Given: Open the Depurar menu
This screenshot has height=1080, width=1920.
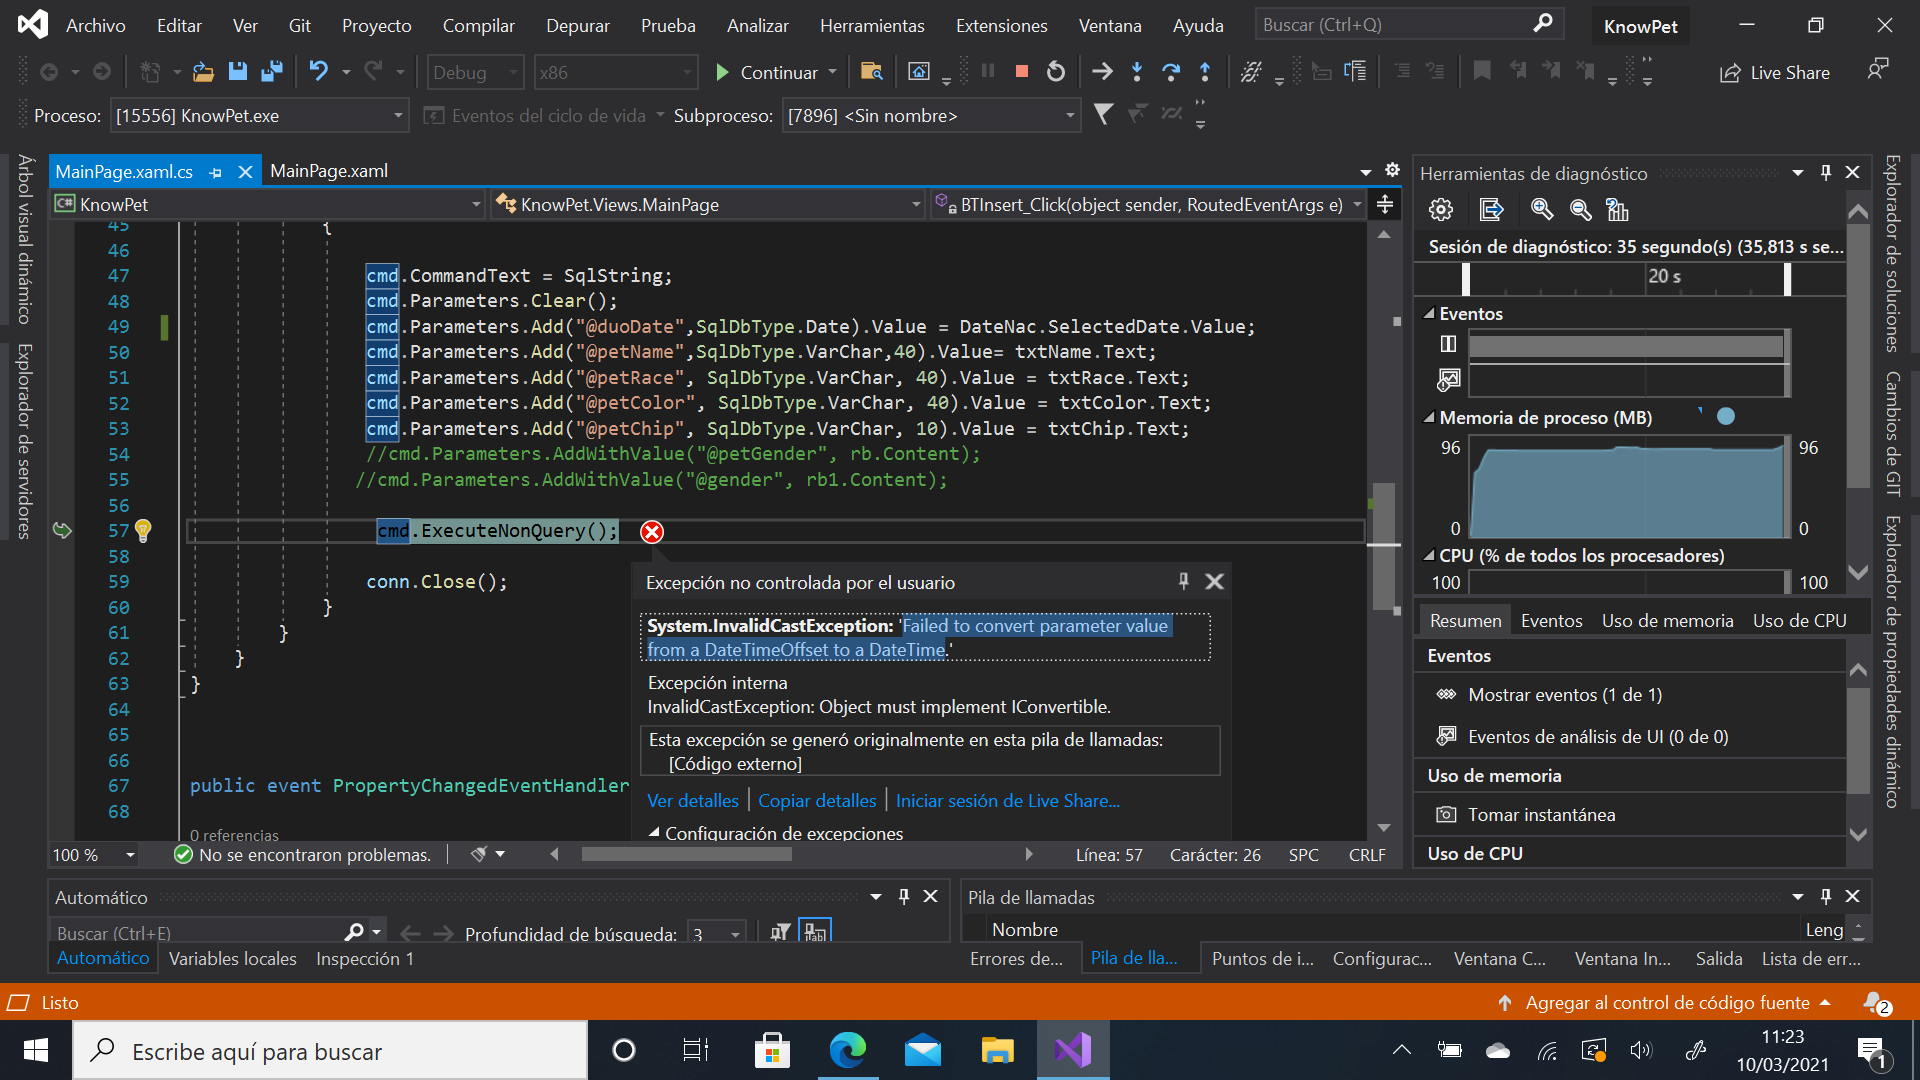Looking at the screenshot, I should coord(577,26).
